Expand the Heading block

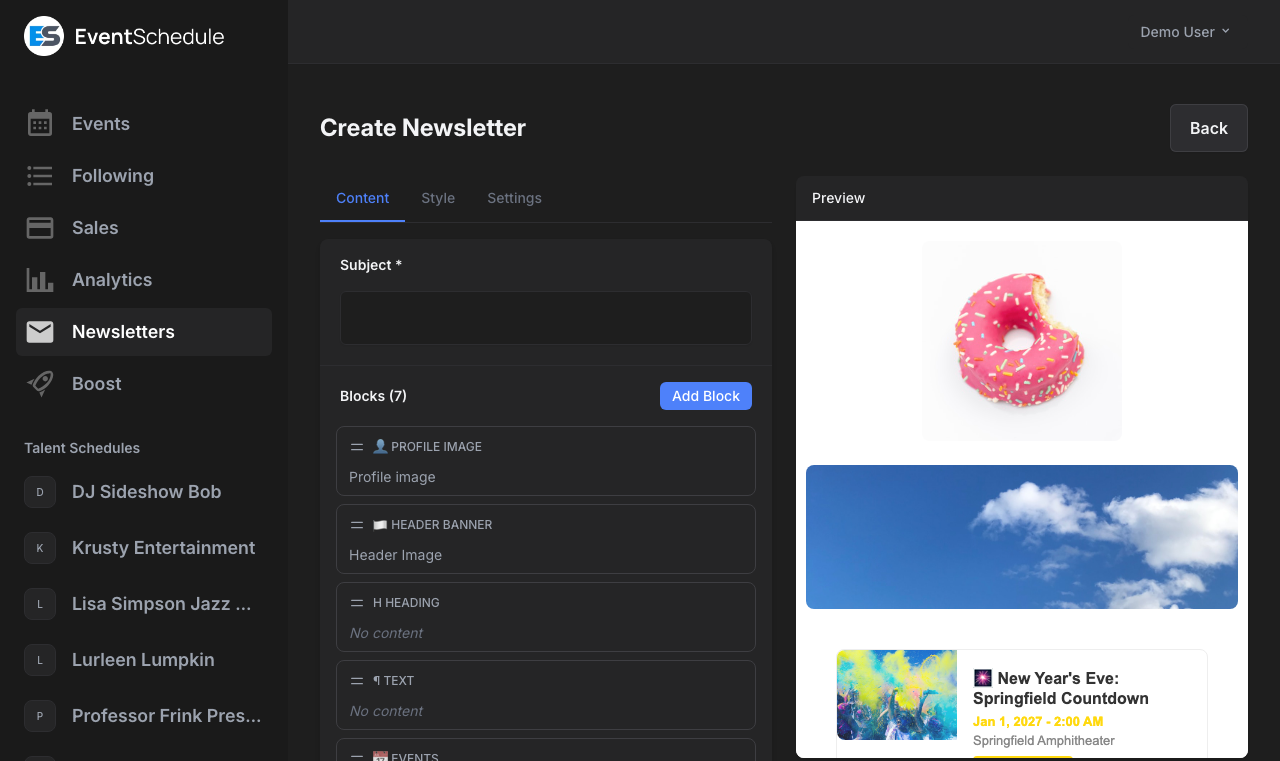(545, 617)
